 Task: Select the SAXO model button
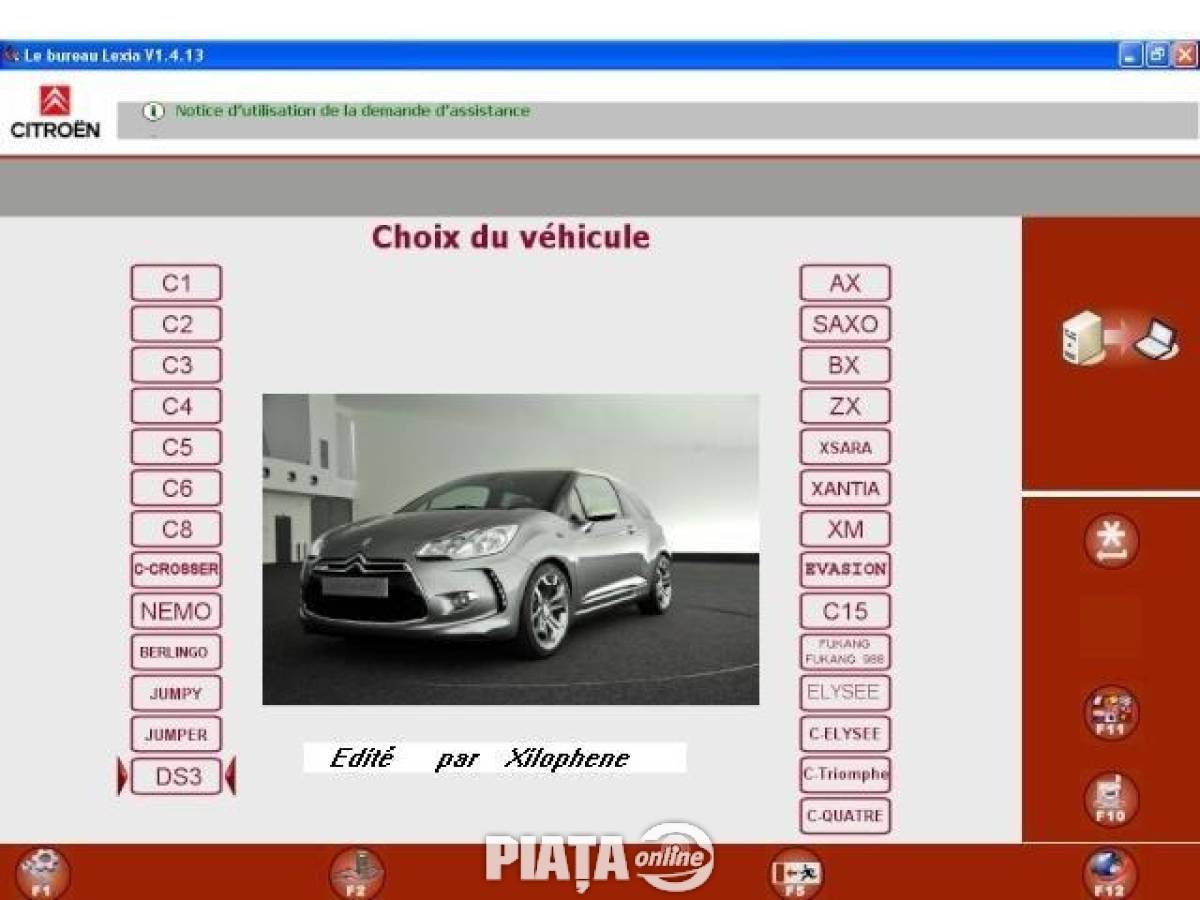[x=845, y=324]
